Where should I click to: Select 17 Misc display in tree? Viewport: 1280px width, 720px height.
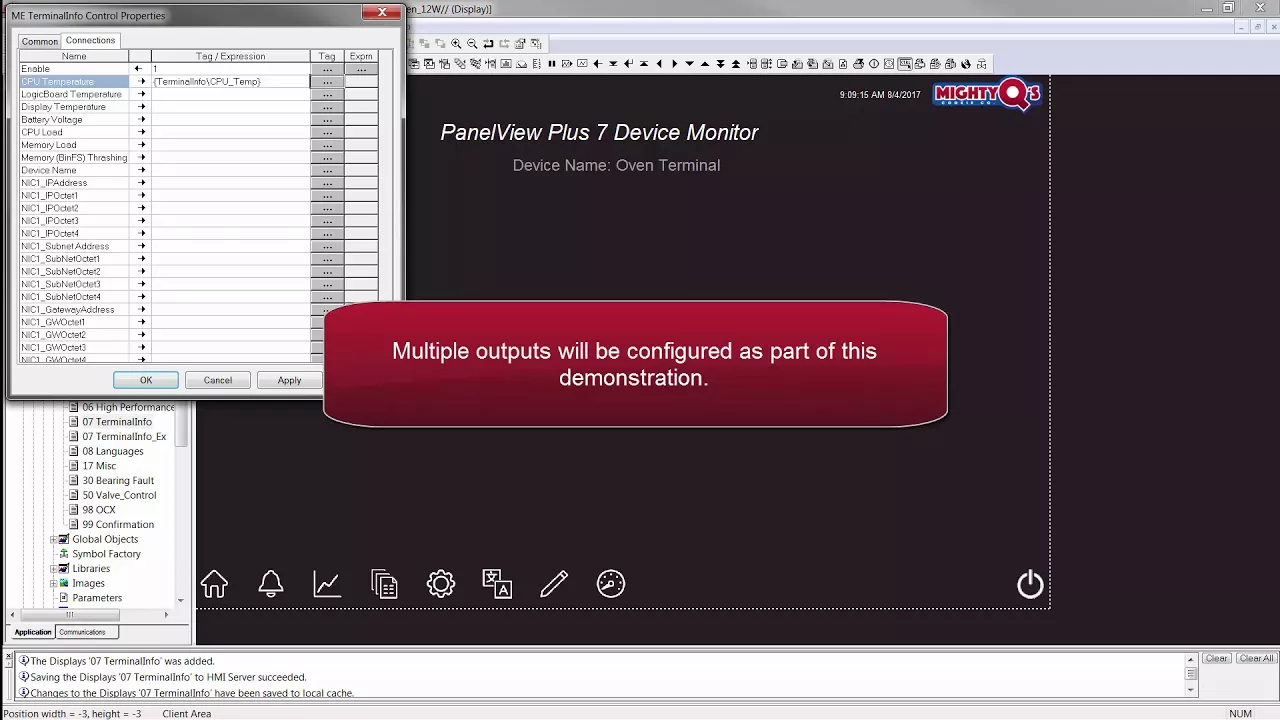click(99, 466)
